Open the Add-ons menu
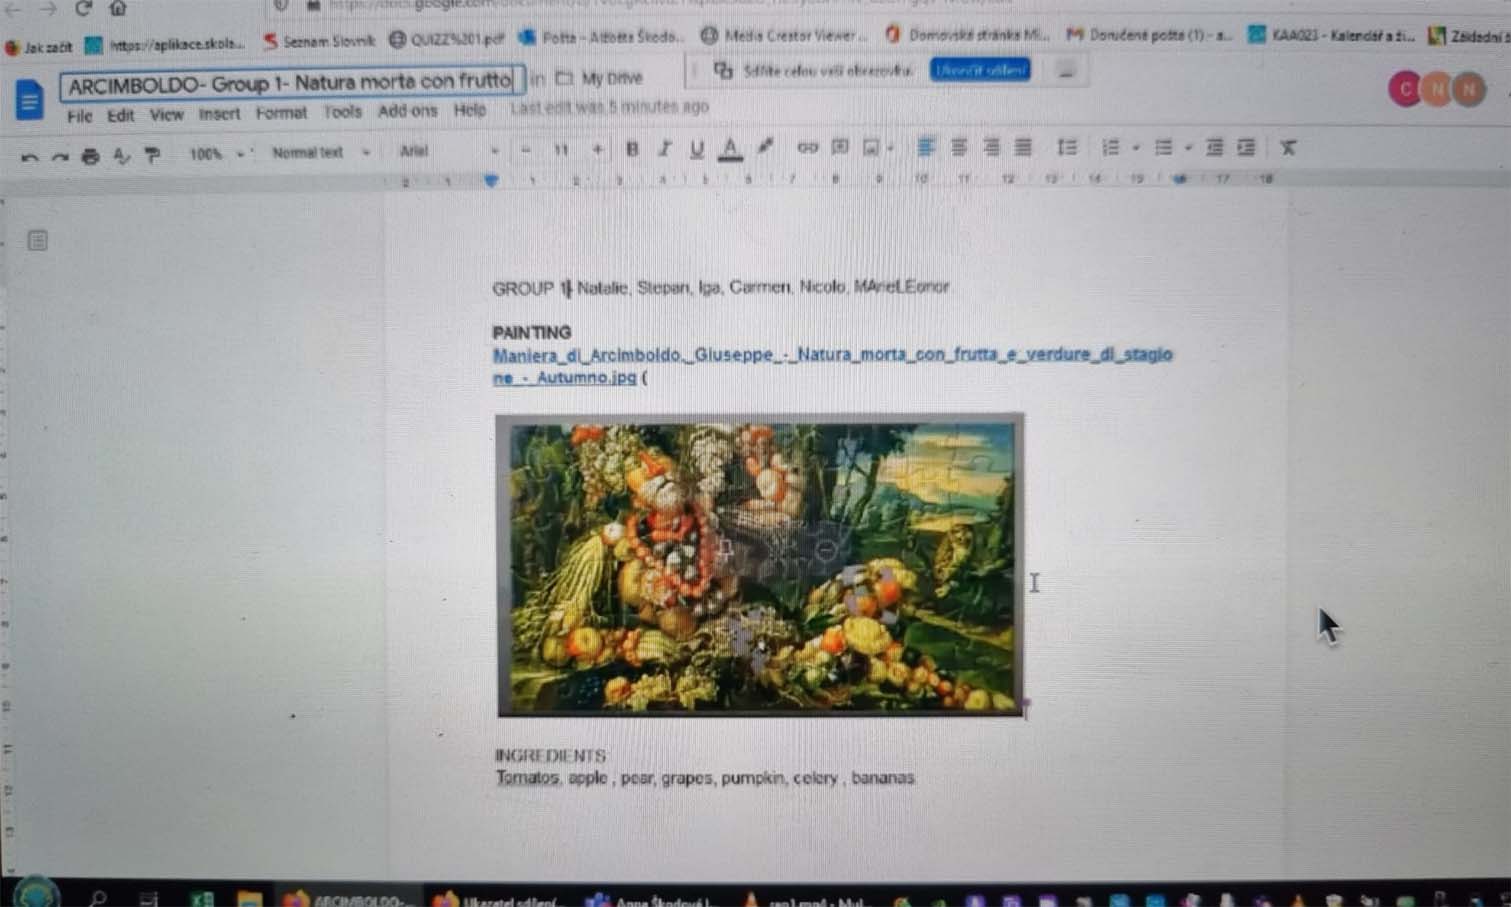Viewport: 1511px width, 907px height. click(407, 111)
